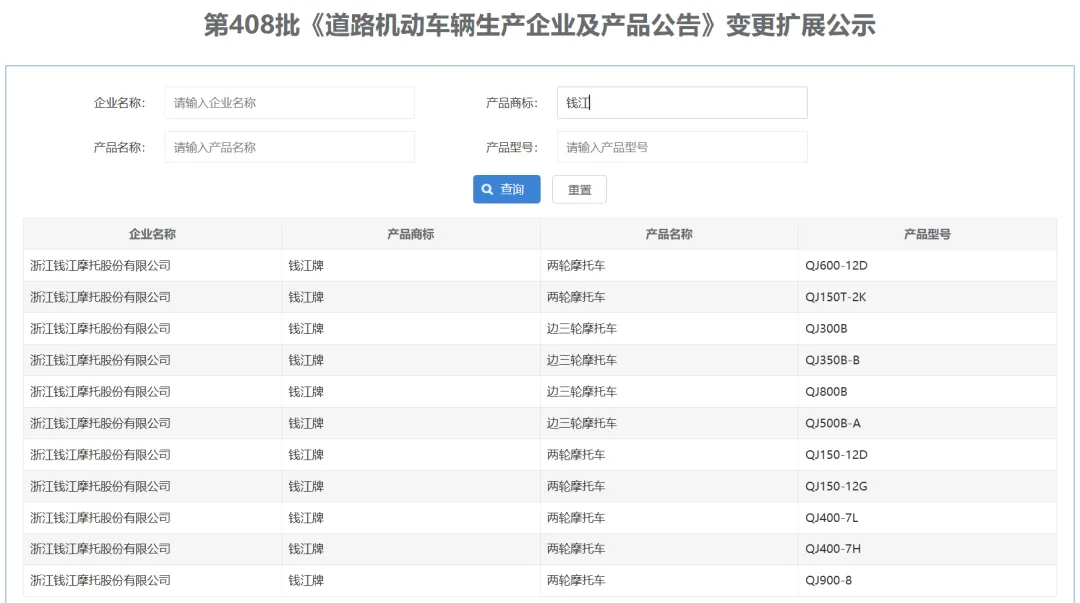Focus the 产品商标 input containing 钱江

click(x=682, y=103)
